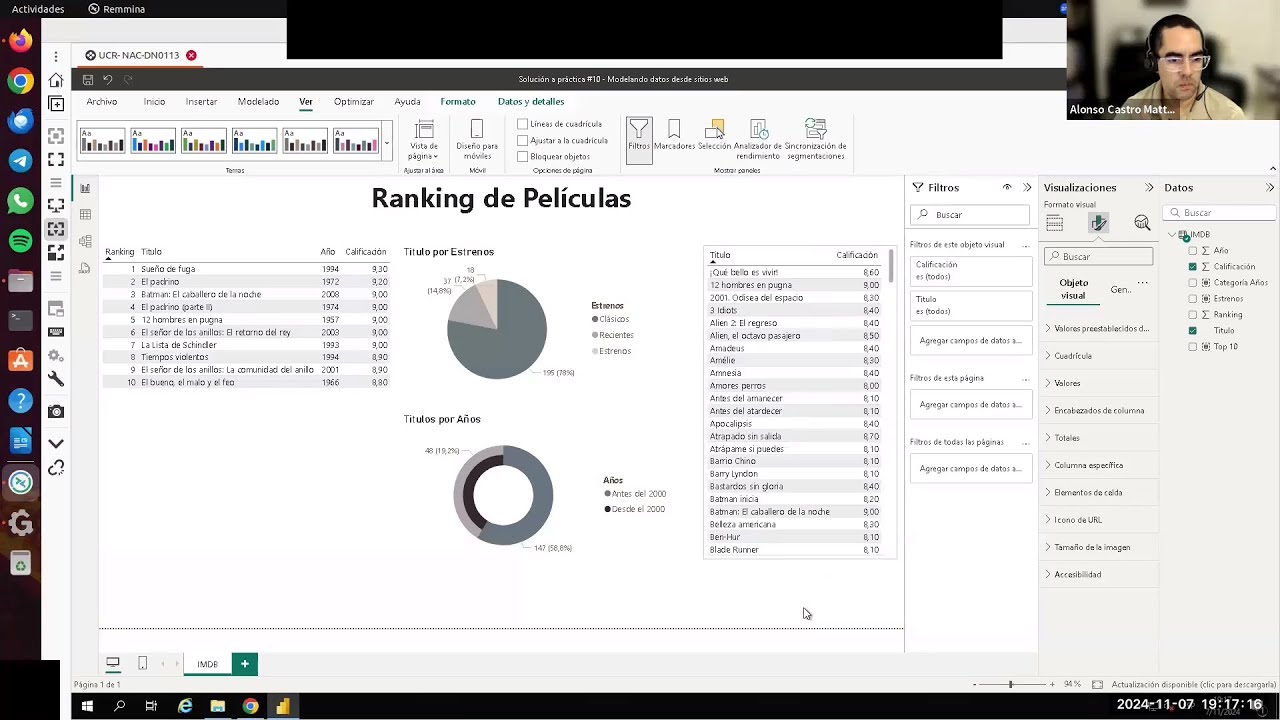Open the Insertar ribbon tab
This screenshot has width=1280, height=720.
[201, 101]
